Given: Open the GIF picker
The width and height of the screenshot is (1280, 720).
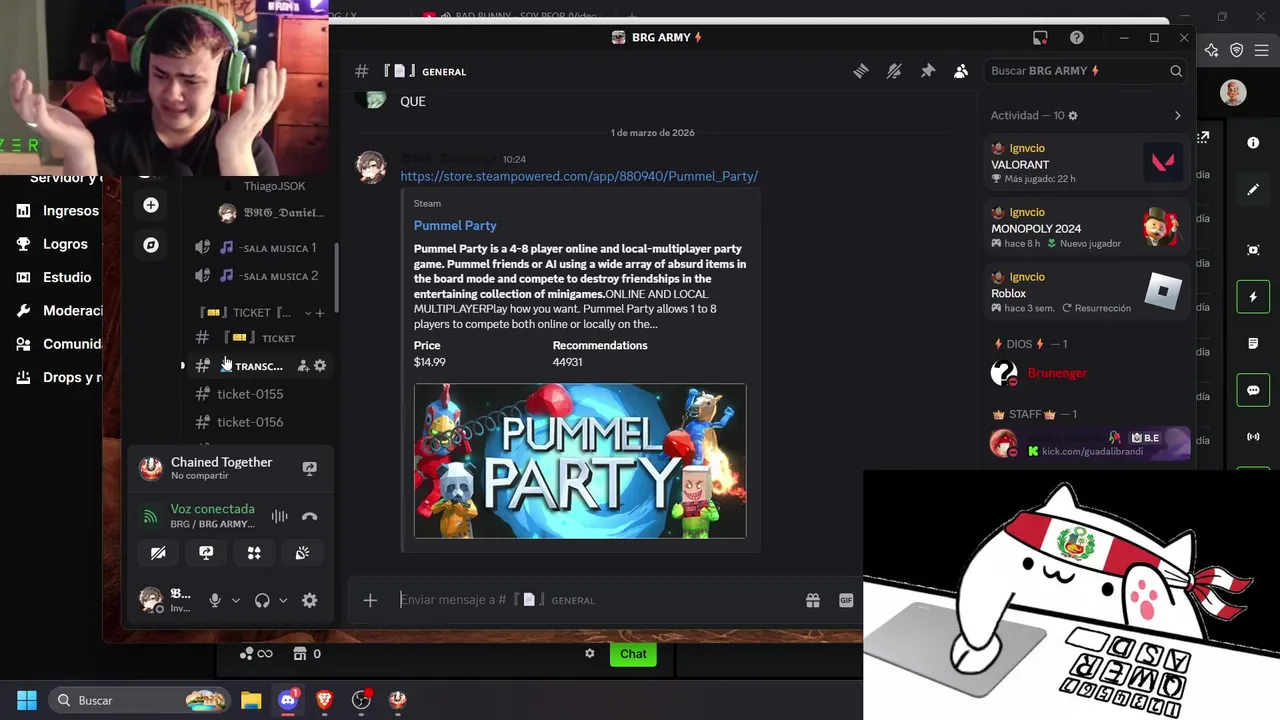Looking at the screenshot, I should click(x=846, y=600).
